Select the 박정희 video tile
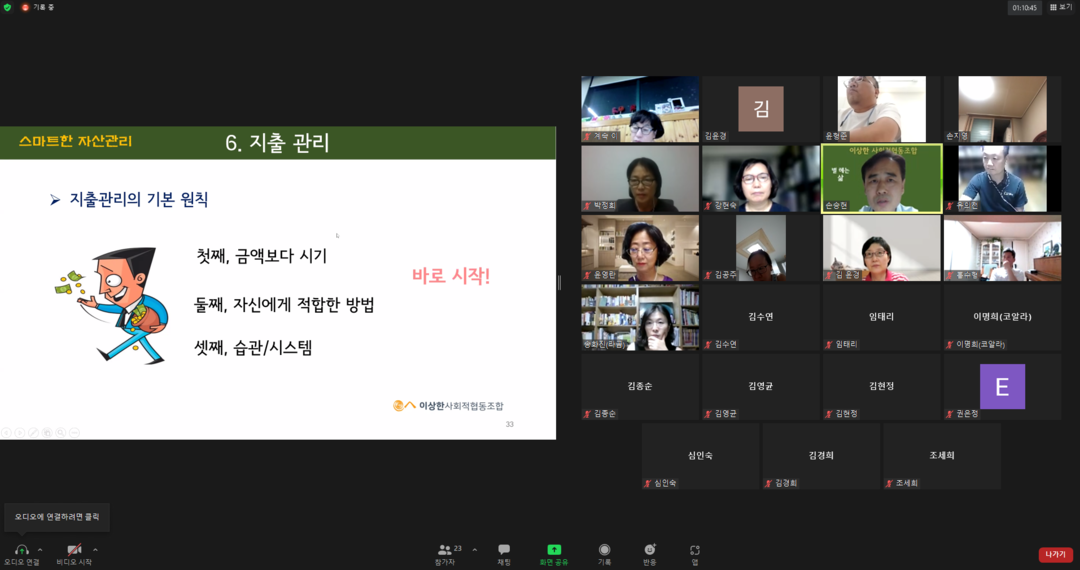This screenshot has height=570, width=1080. click(640, 179)
